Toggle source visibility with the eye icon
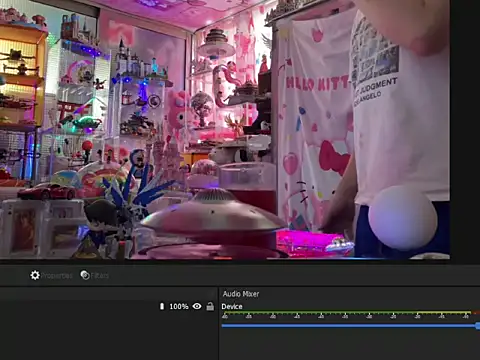The image size is (480, 360). (197, 306)
